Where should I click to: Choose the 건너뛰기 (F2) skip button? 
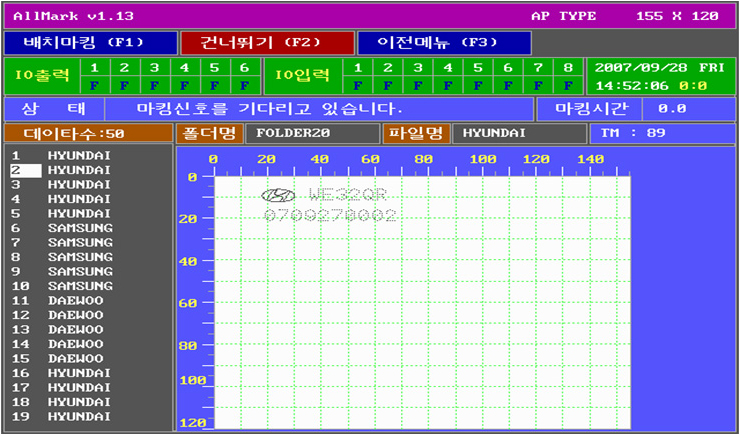[267, 43]
